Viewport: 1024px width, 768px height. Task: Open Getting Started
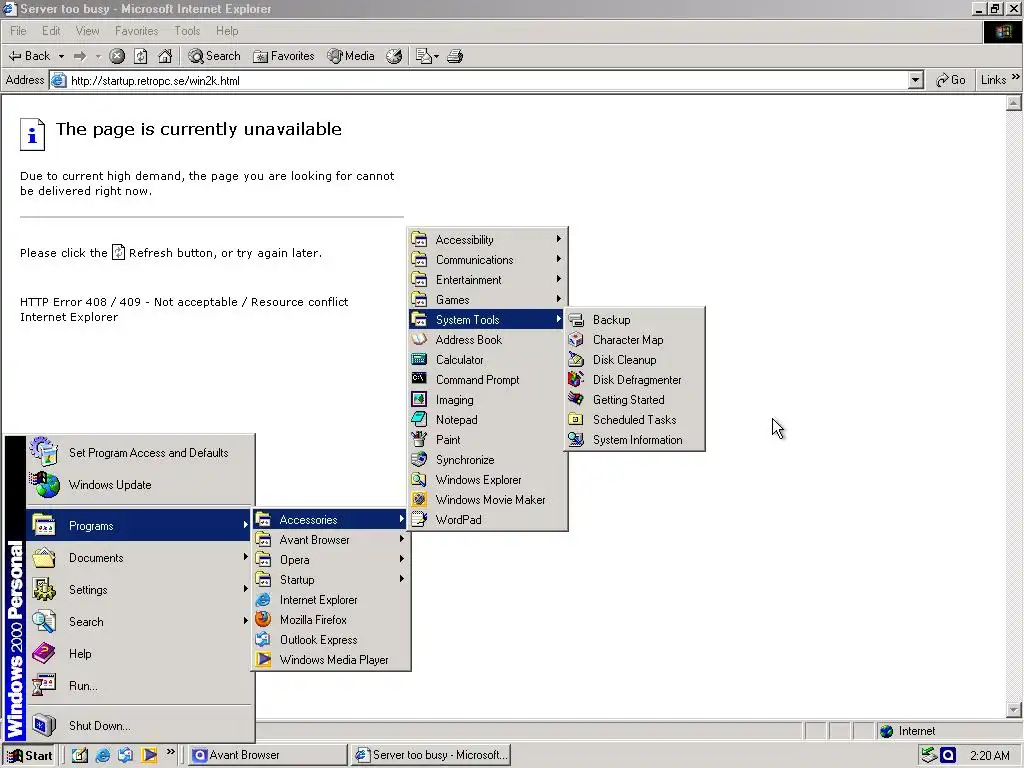[x=635, y=400]
